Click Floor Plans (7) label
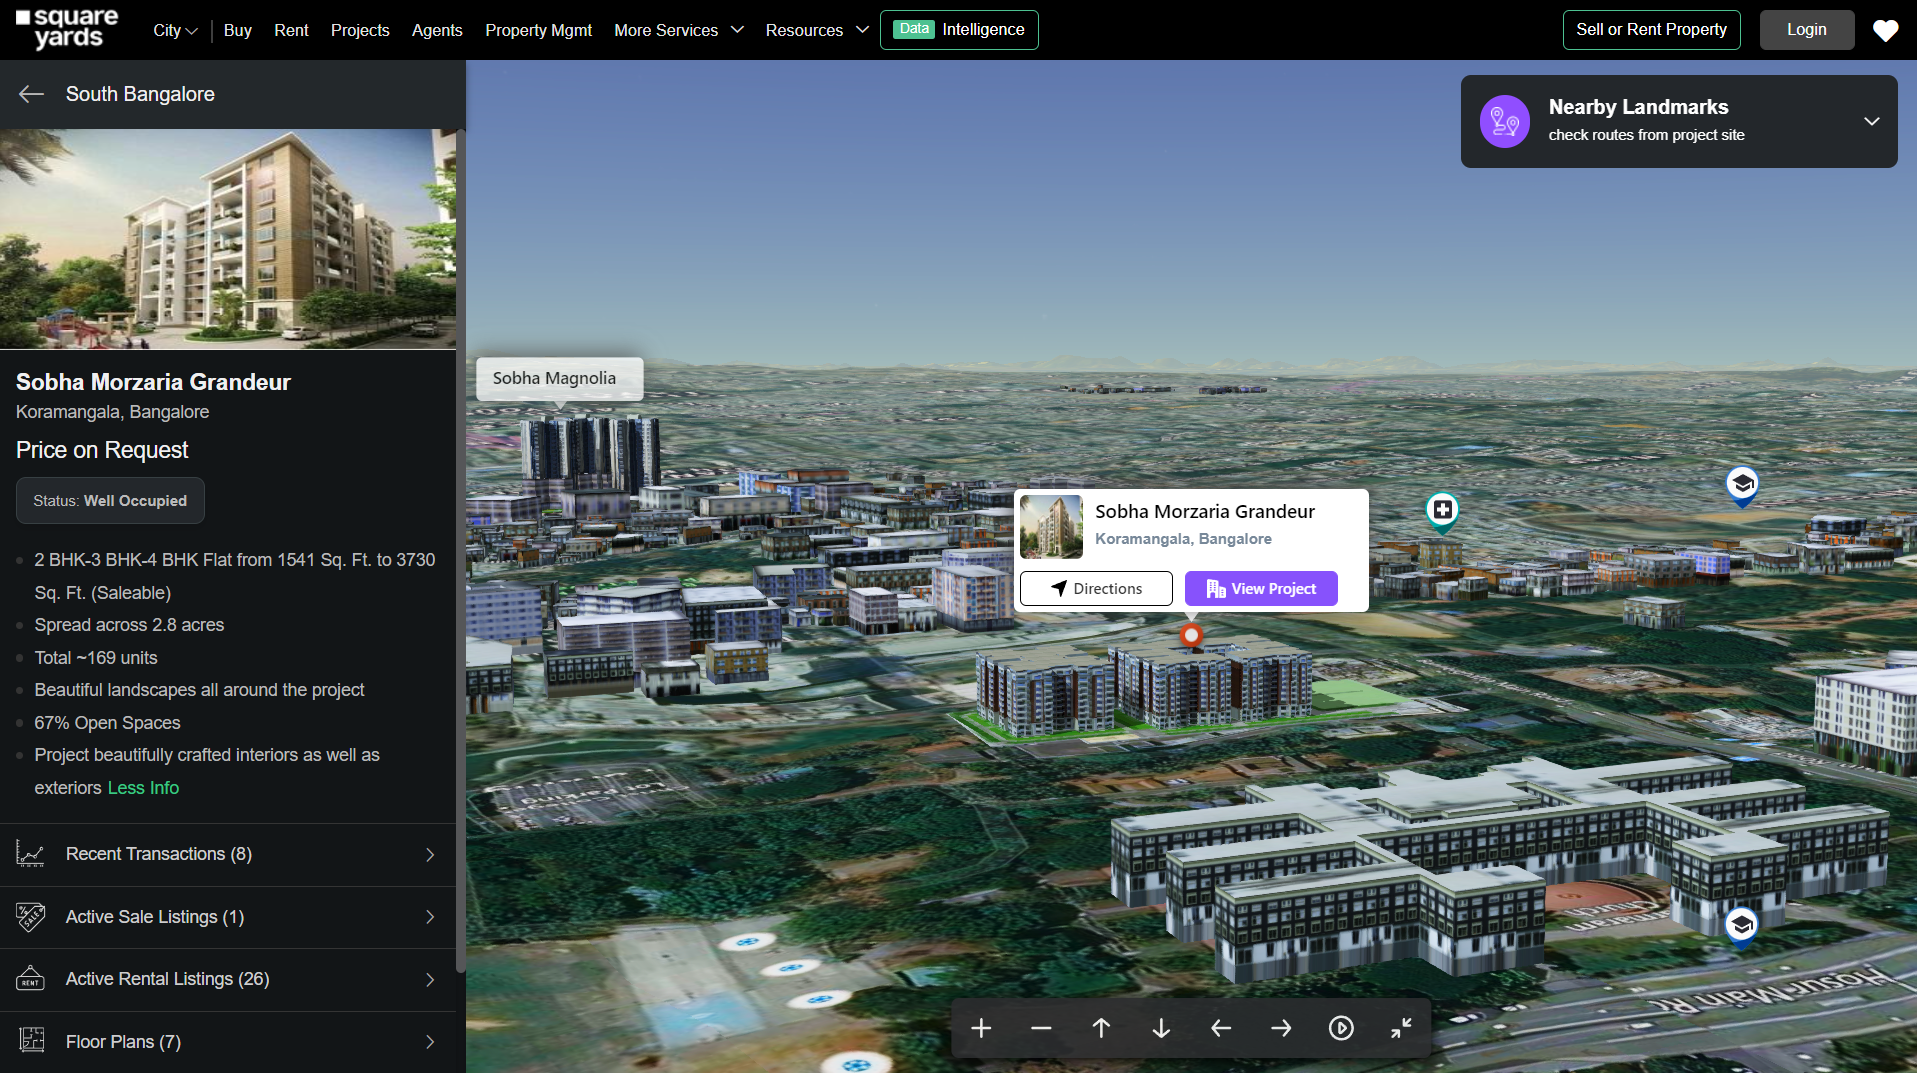1917x1073 pixels. pos(123,1042)
